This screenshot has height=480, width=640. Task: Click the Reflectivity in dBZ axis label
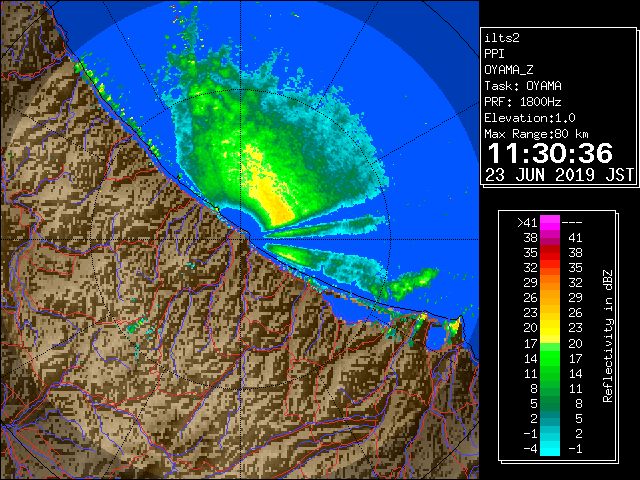[608, 336]
